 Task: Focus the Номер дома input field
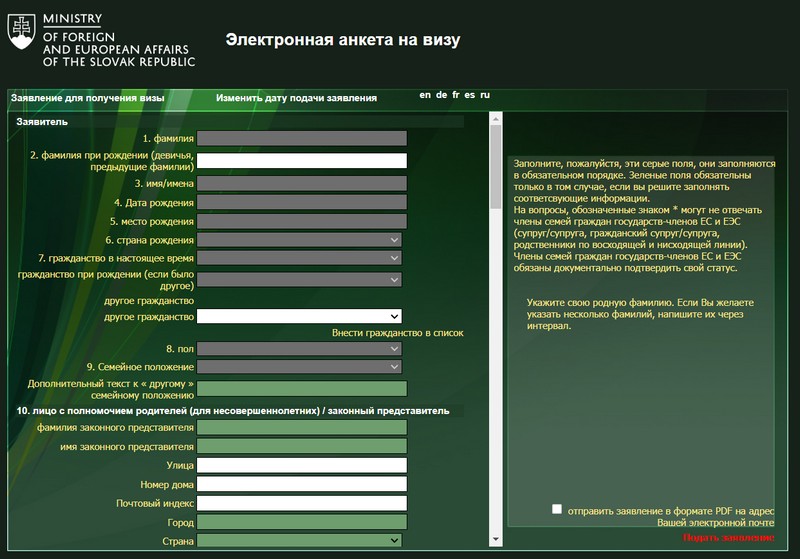302,484
